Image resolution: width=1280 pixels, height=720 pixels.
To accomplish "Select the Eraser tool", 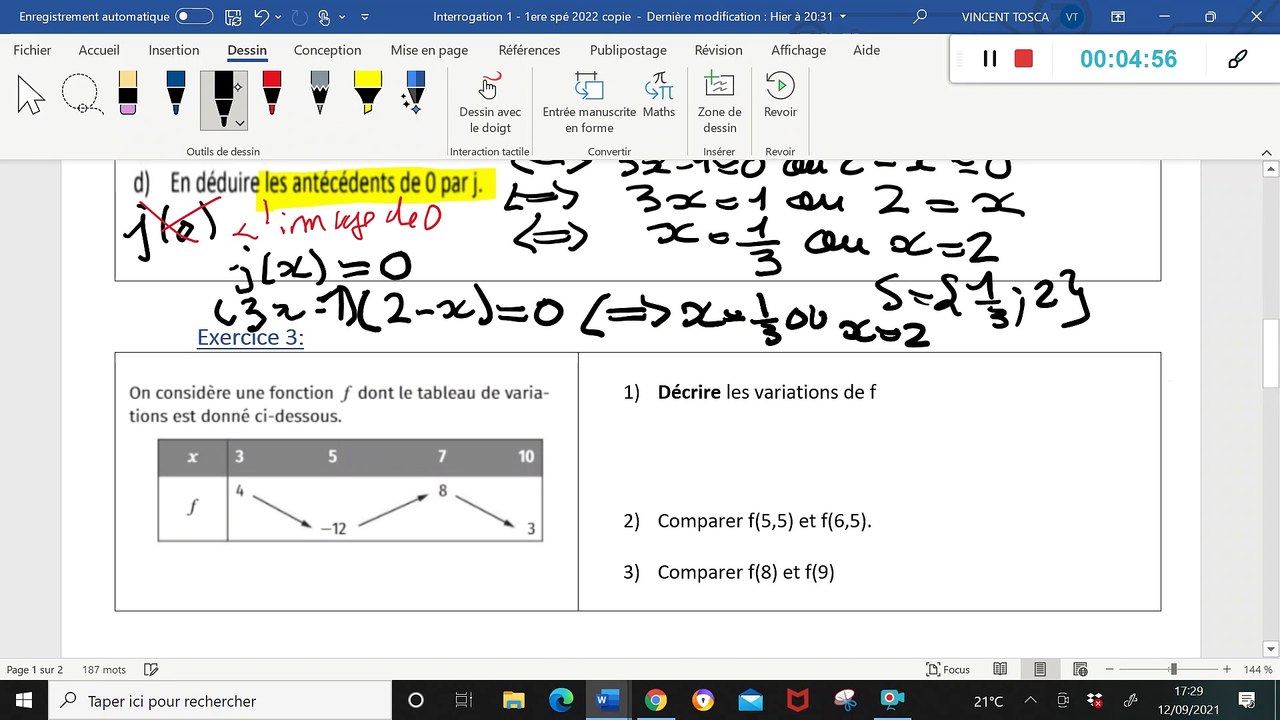I will click(128, 93).
